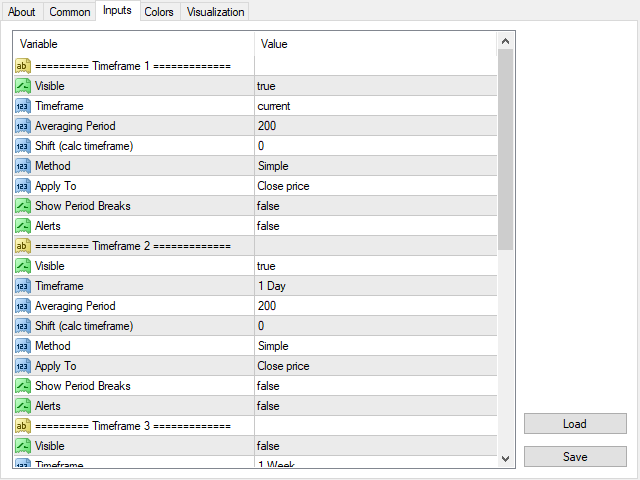
Task: Click the Load button
Action: click(575, 424)
